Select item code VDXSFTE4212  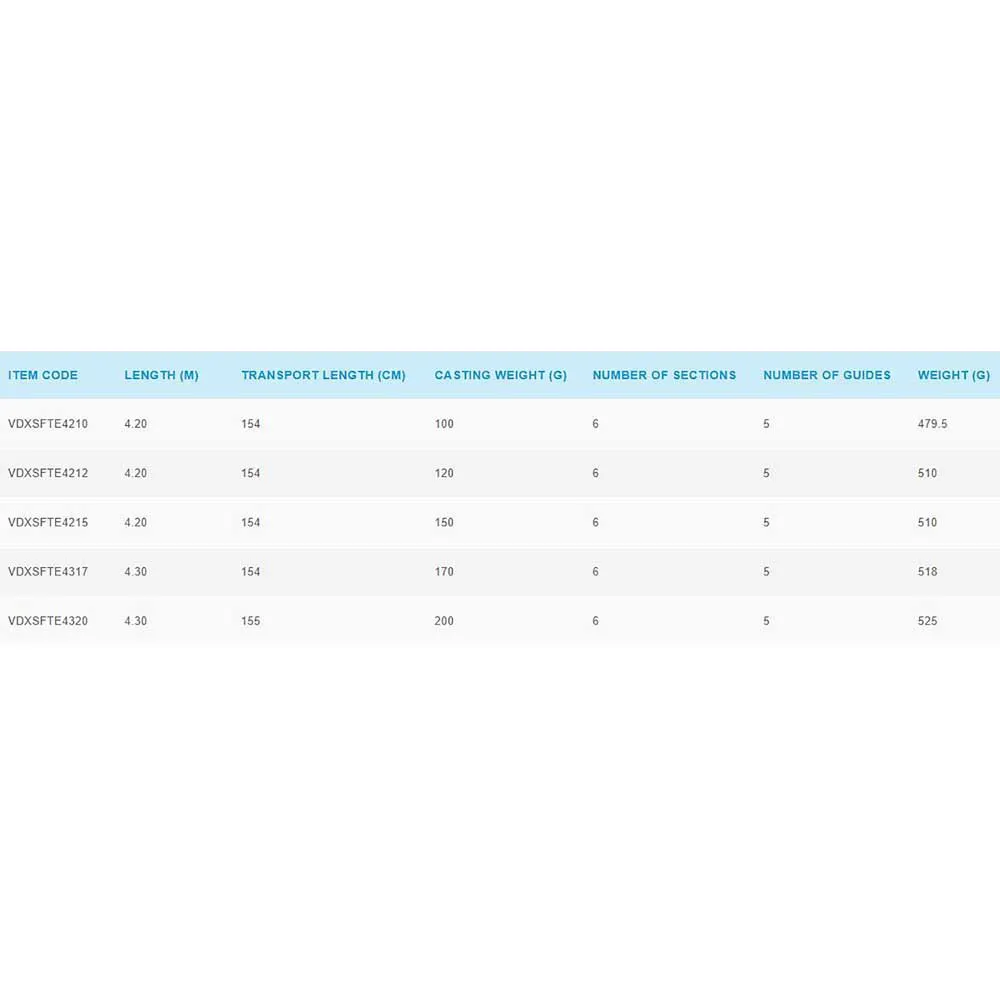48,473
